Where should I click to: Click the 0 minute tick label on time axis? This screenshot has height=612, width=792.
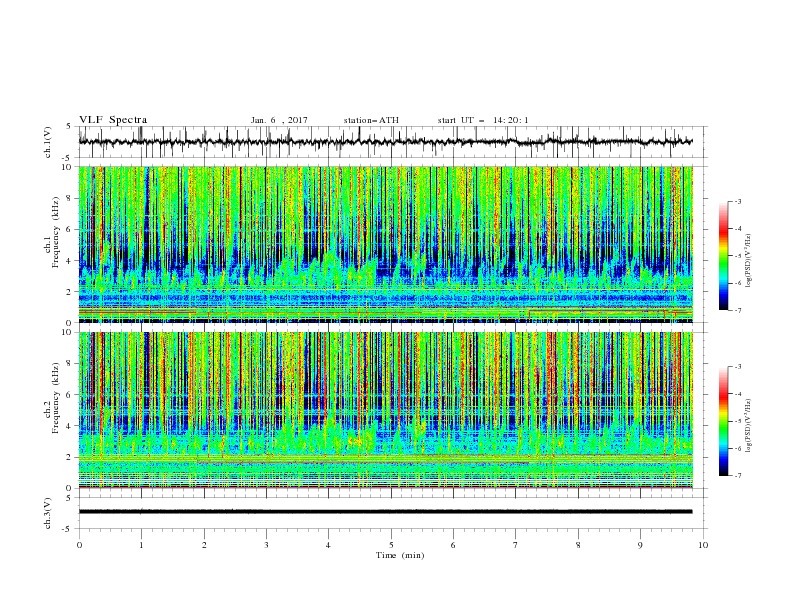click(79, 545)
